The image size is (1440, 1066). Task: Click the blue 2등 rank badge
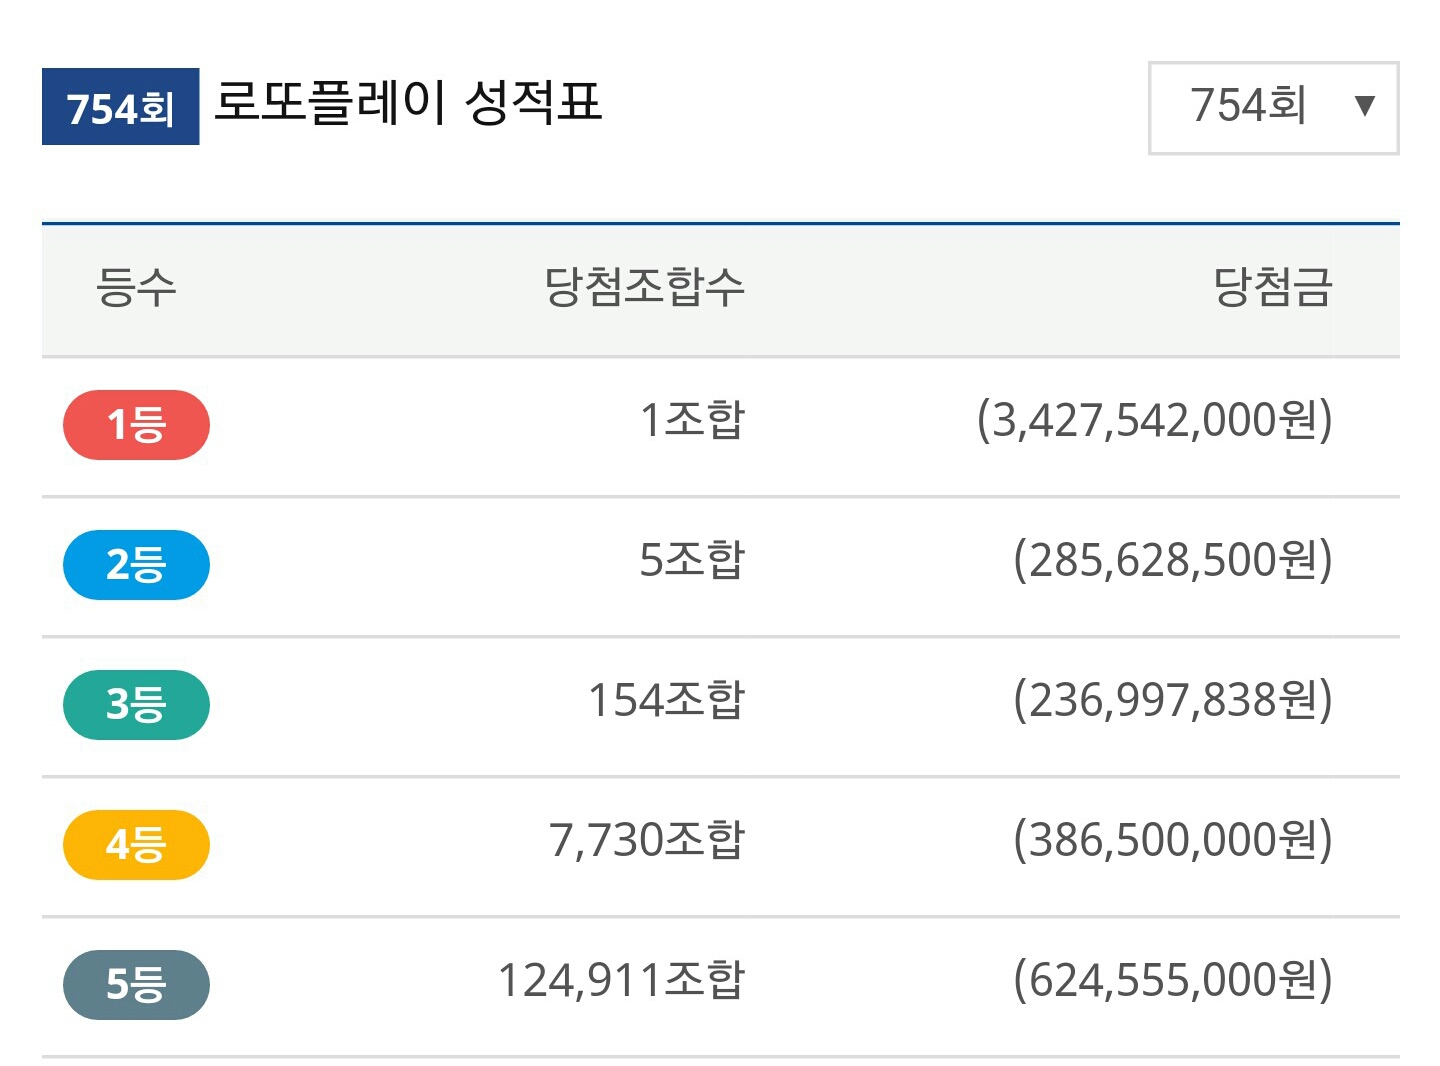pyautogui.click(x=136, y=565)
